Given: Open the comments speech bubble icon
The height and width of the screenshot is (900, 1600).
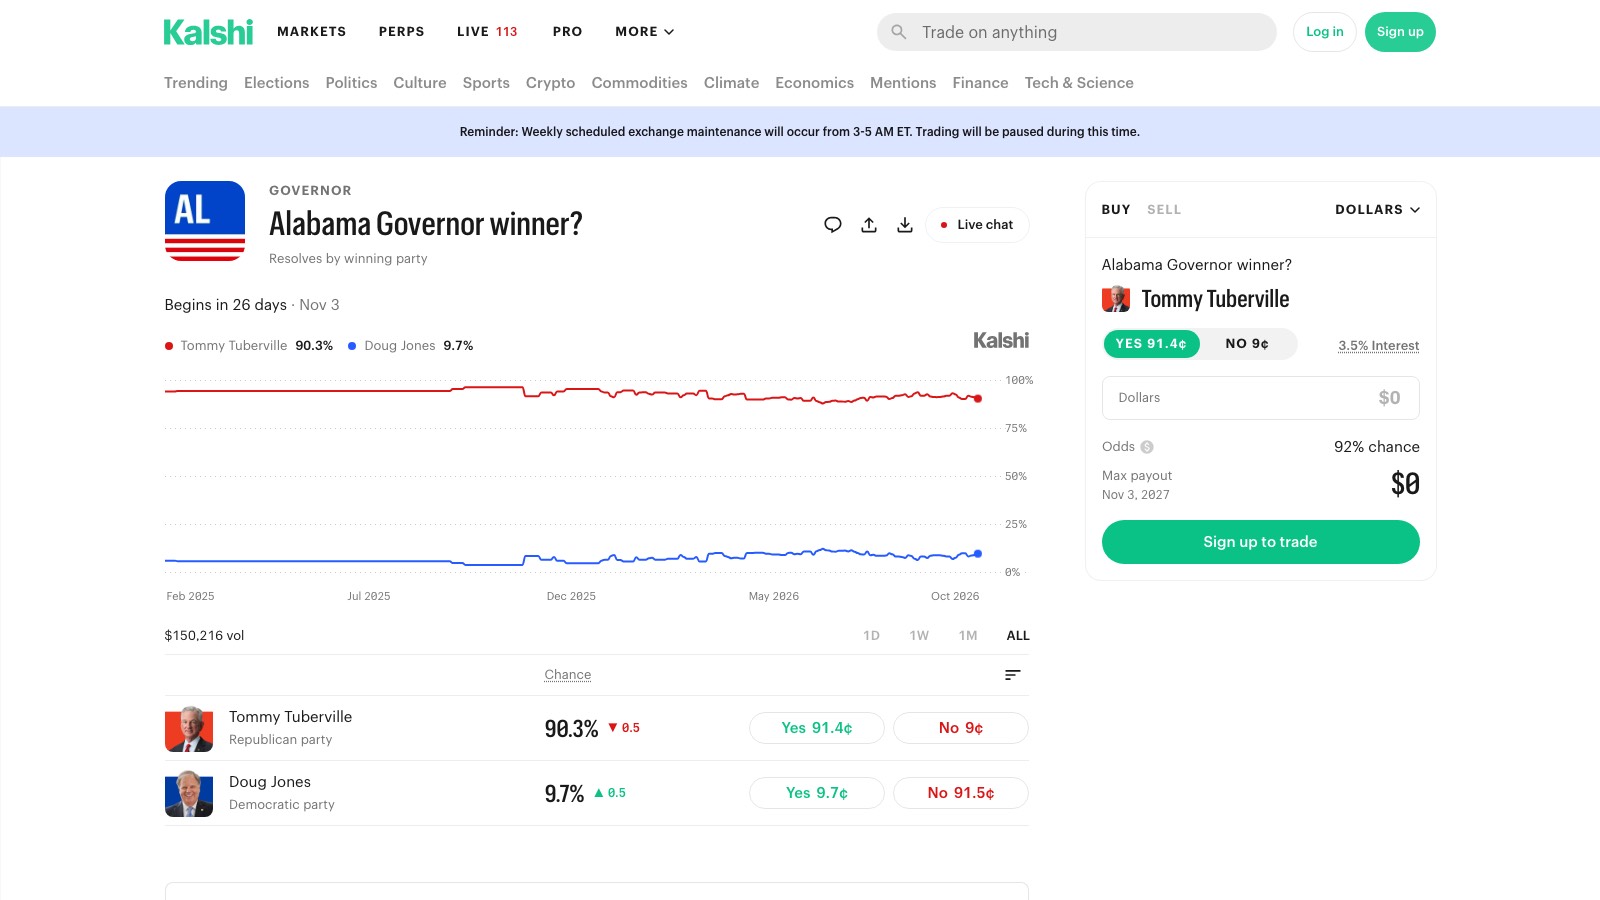Looking at the screenshot, I should coord(833,225).
